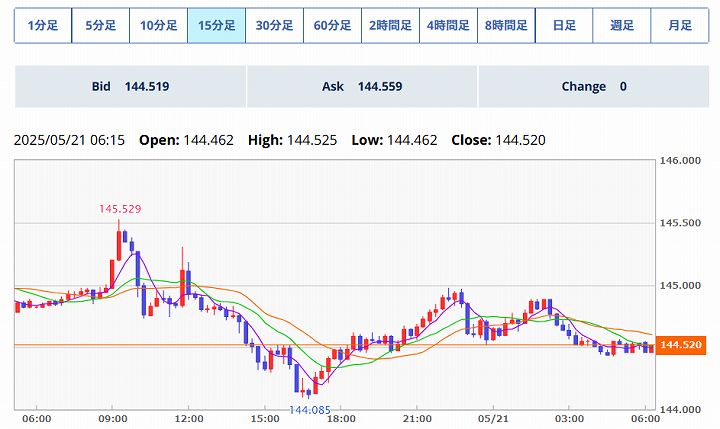Click the Bid 144.519 panel
Screen dimensions: 720x429
coord(130,86)
